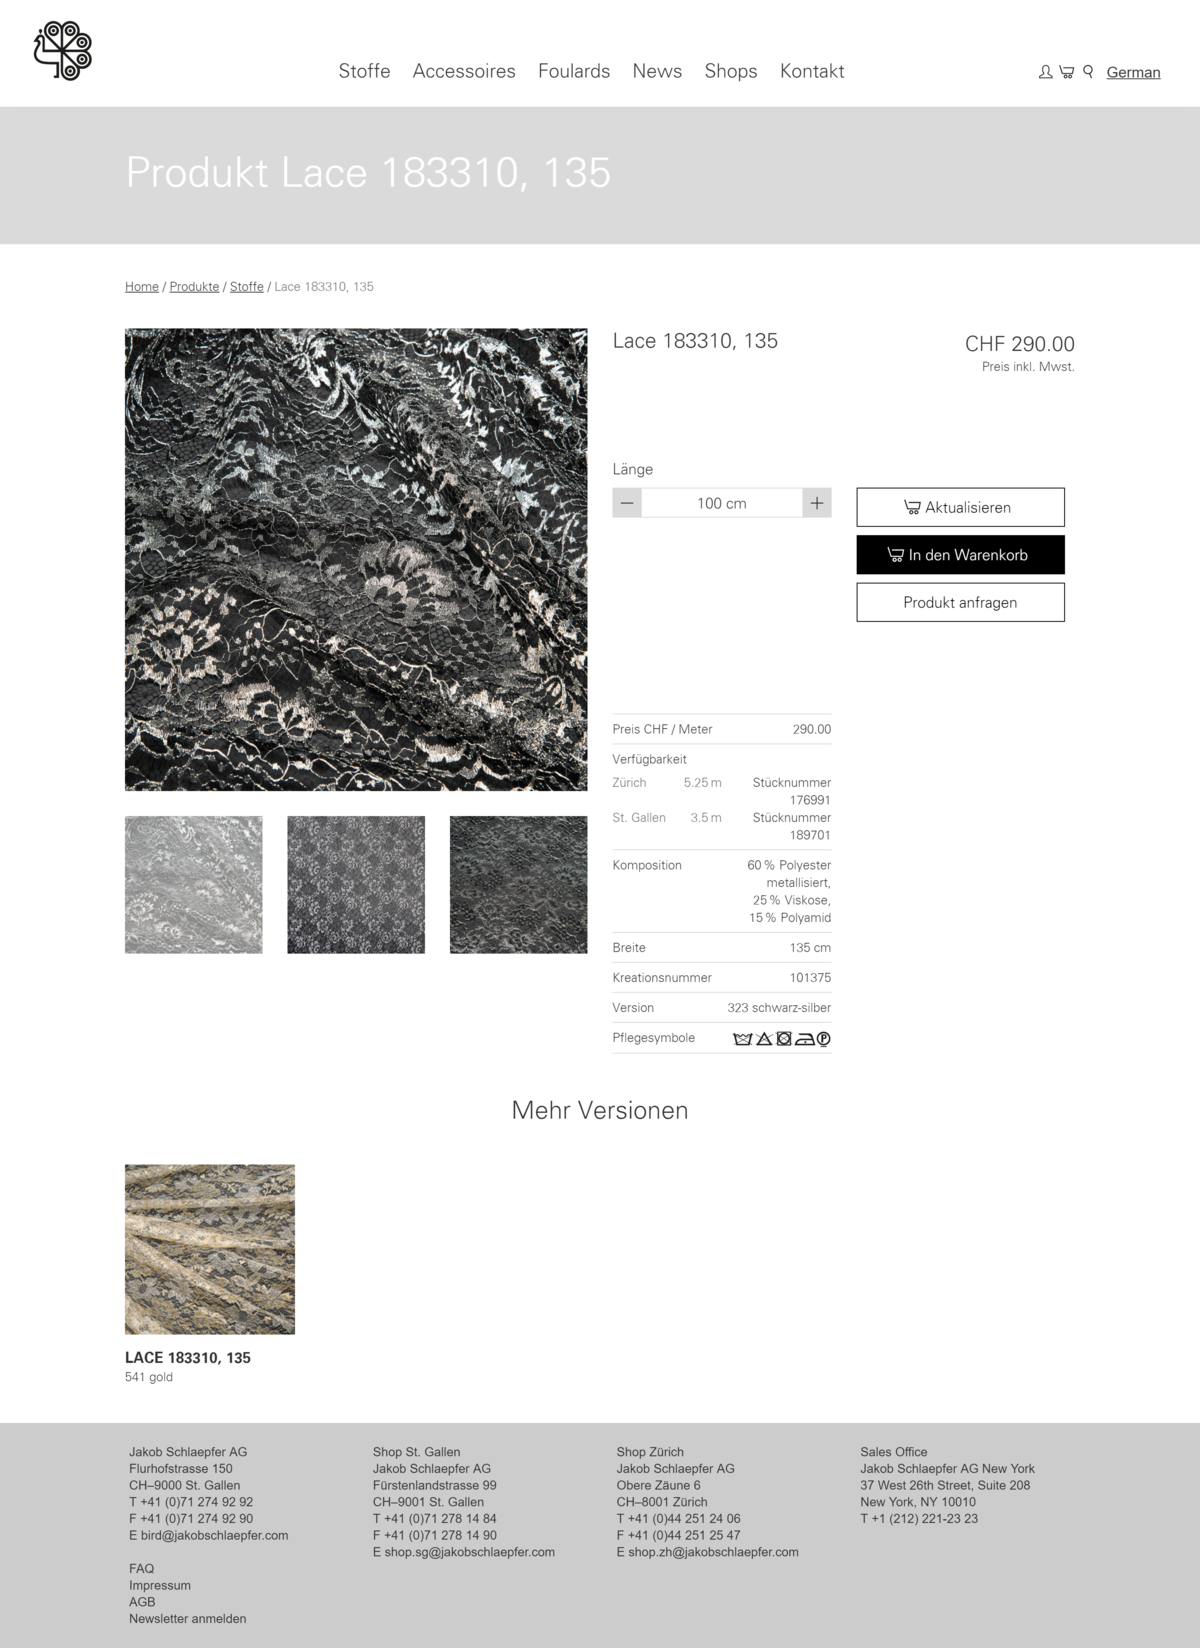Open the shopping cart icon in header
This screenshot has height=1648, width=1200.
pos(1066,72)
